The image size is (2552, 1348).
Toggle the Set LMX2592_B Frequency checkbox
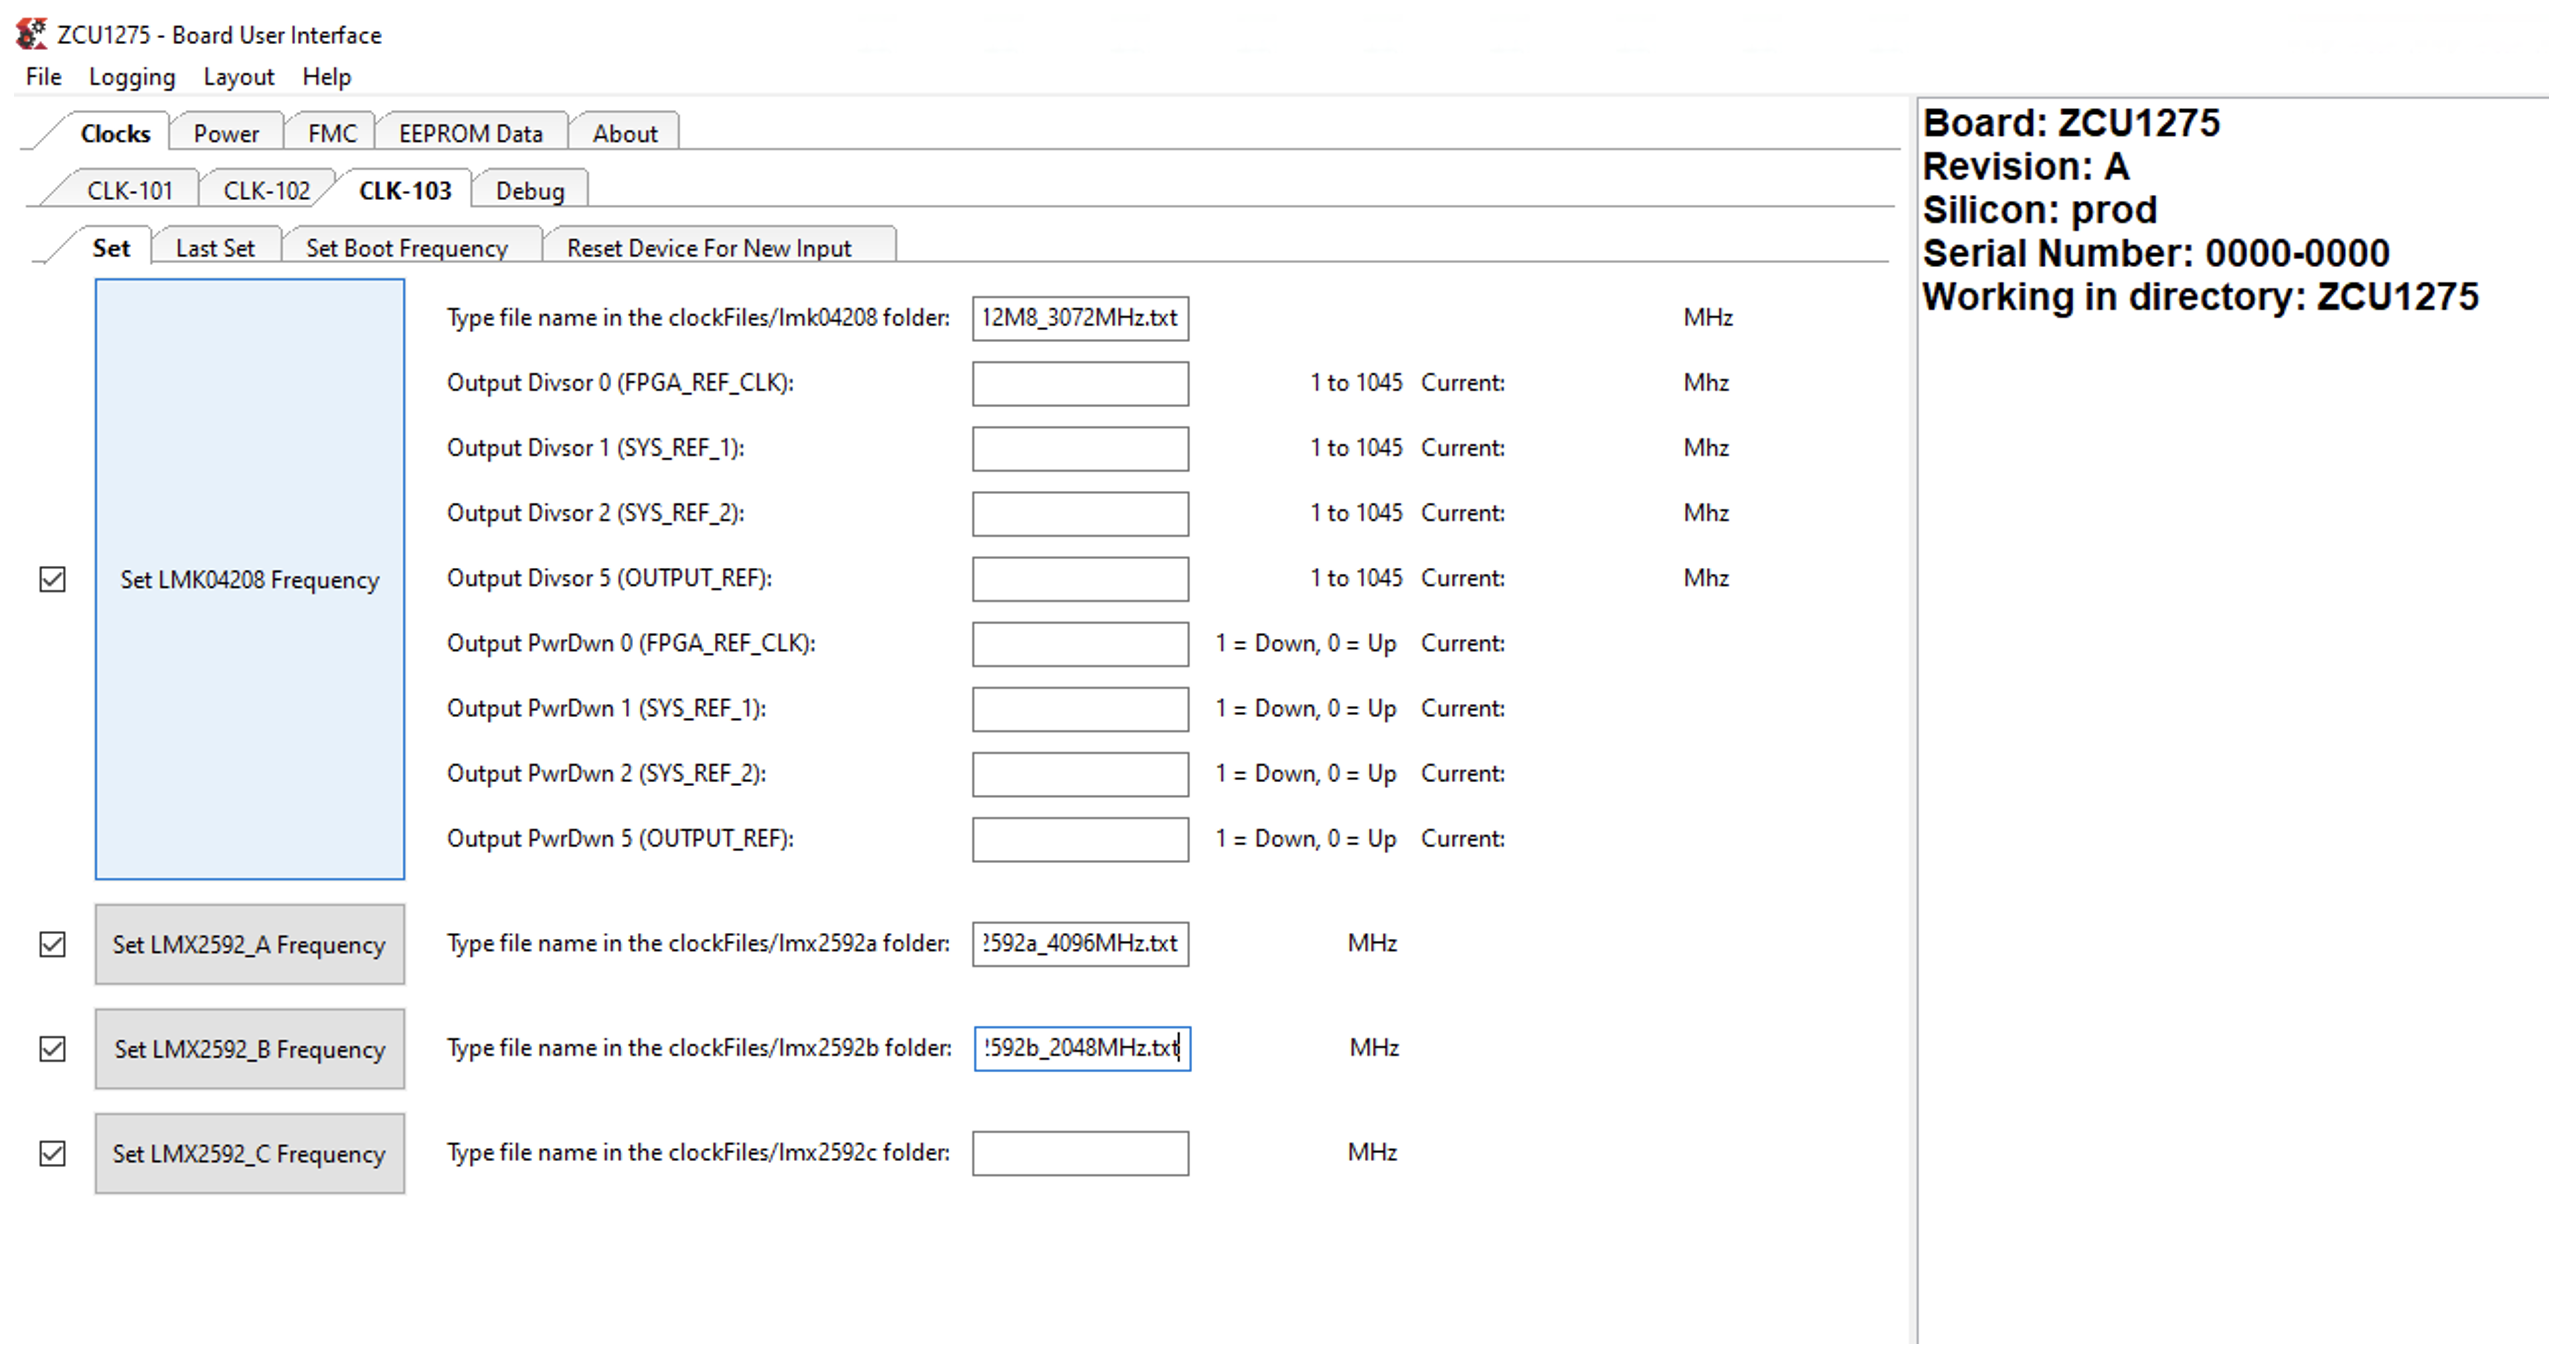pos(52,1048)
